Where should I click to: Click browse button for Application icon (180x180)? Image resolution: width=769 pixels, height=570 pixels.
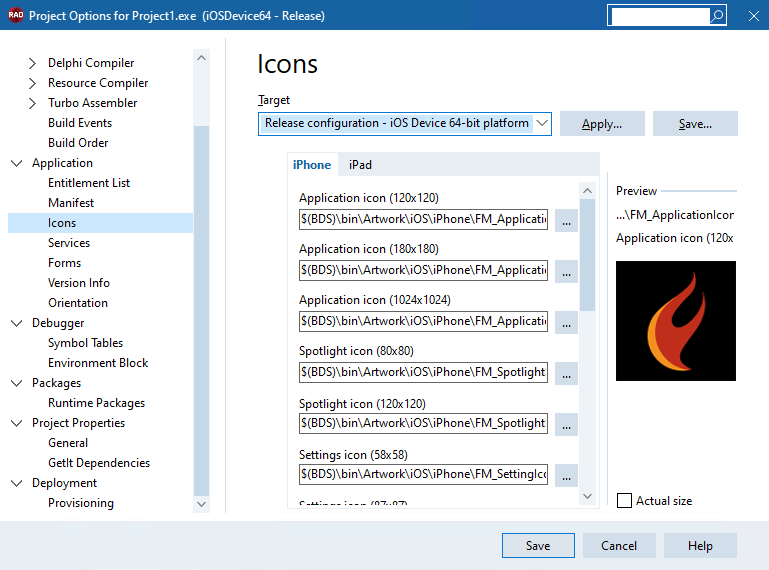click(566, 271)
